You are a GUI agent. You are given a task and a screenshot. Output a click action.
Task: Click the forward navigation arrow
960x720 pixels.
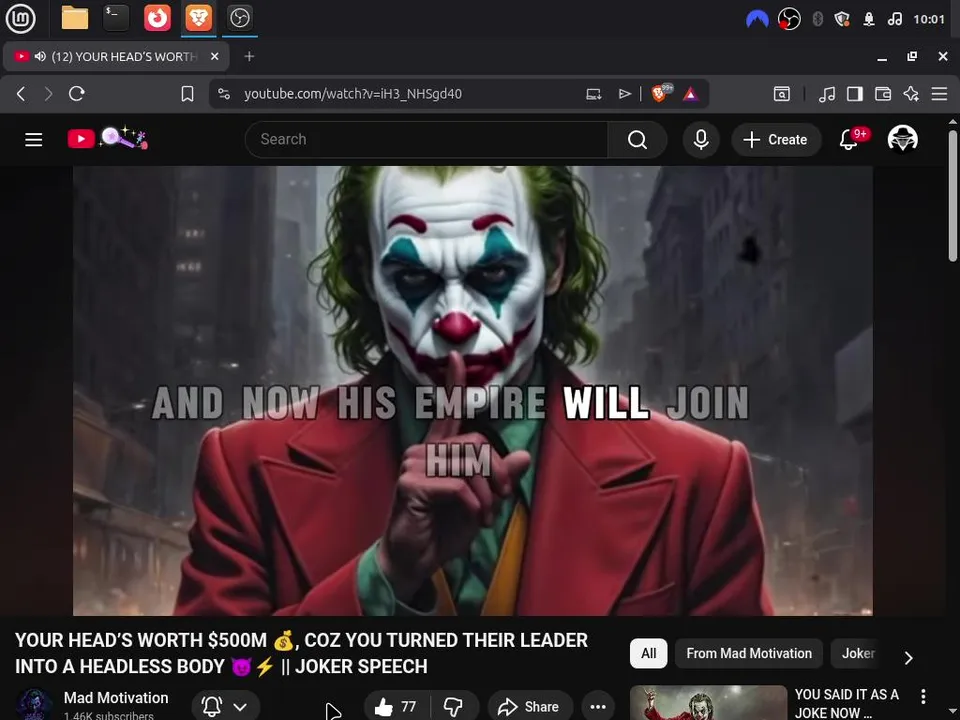pos(48,94)
